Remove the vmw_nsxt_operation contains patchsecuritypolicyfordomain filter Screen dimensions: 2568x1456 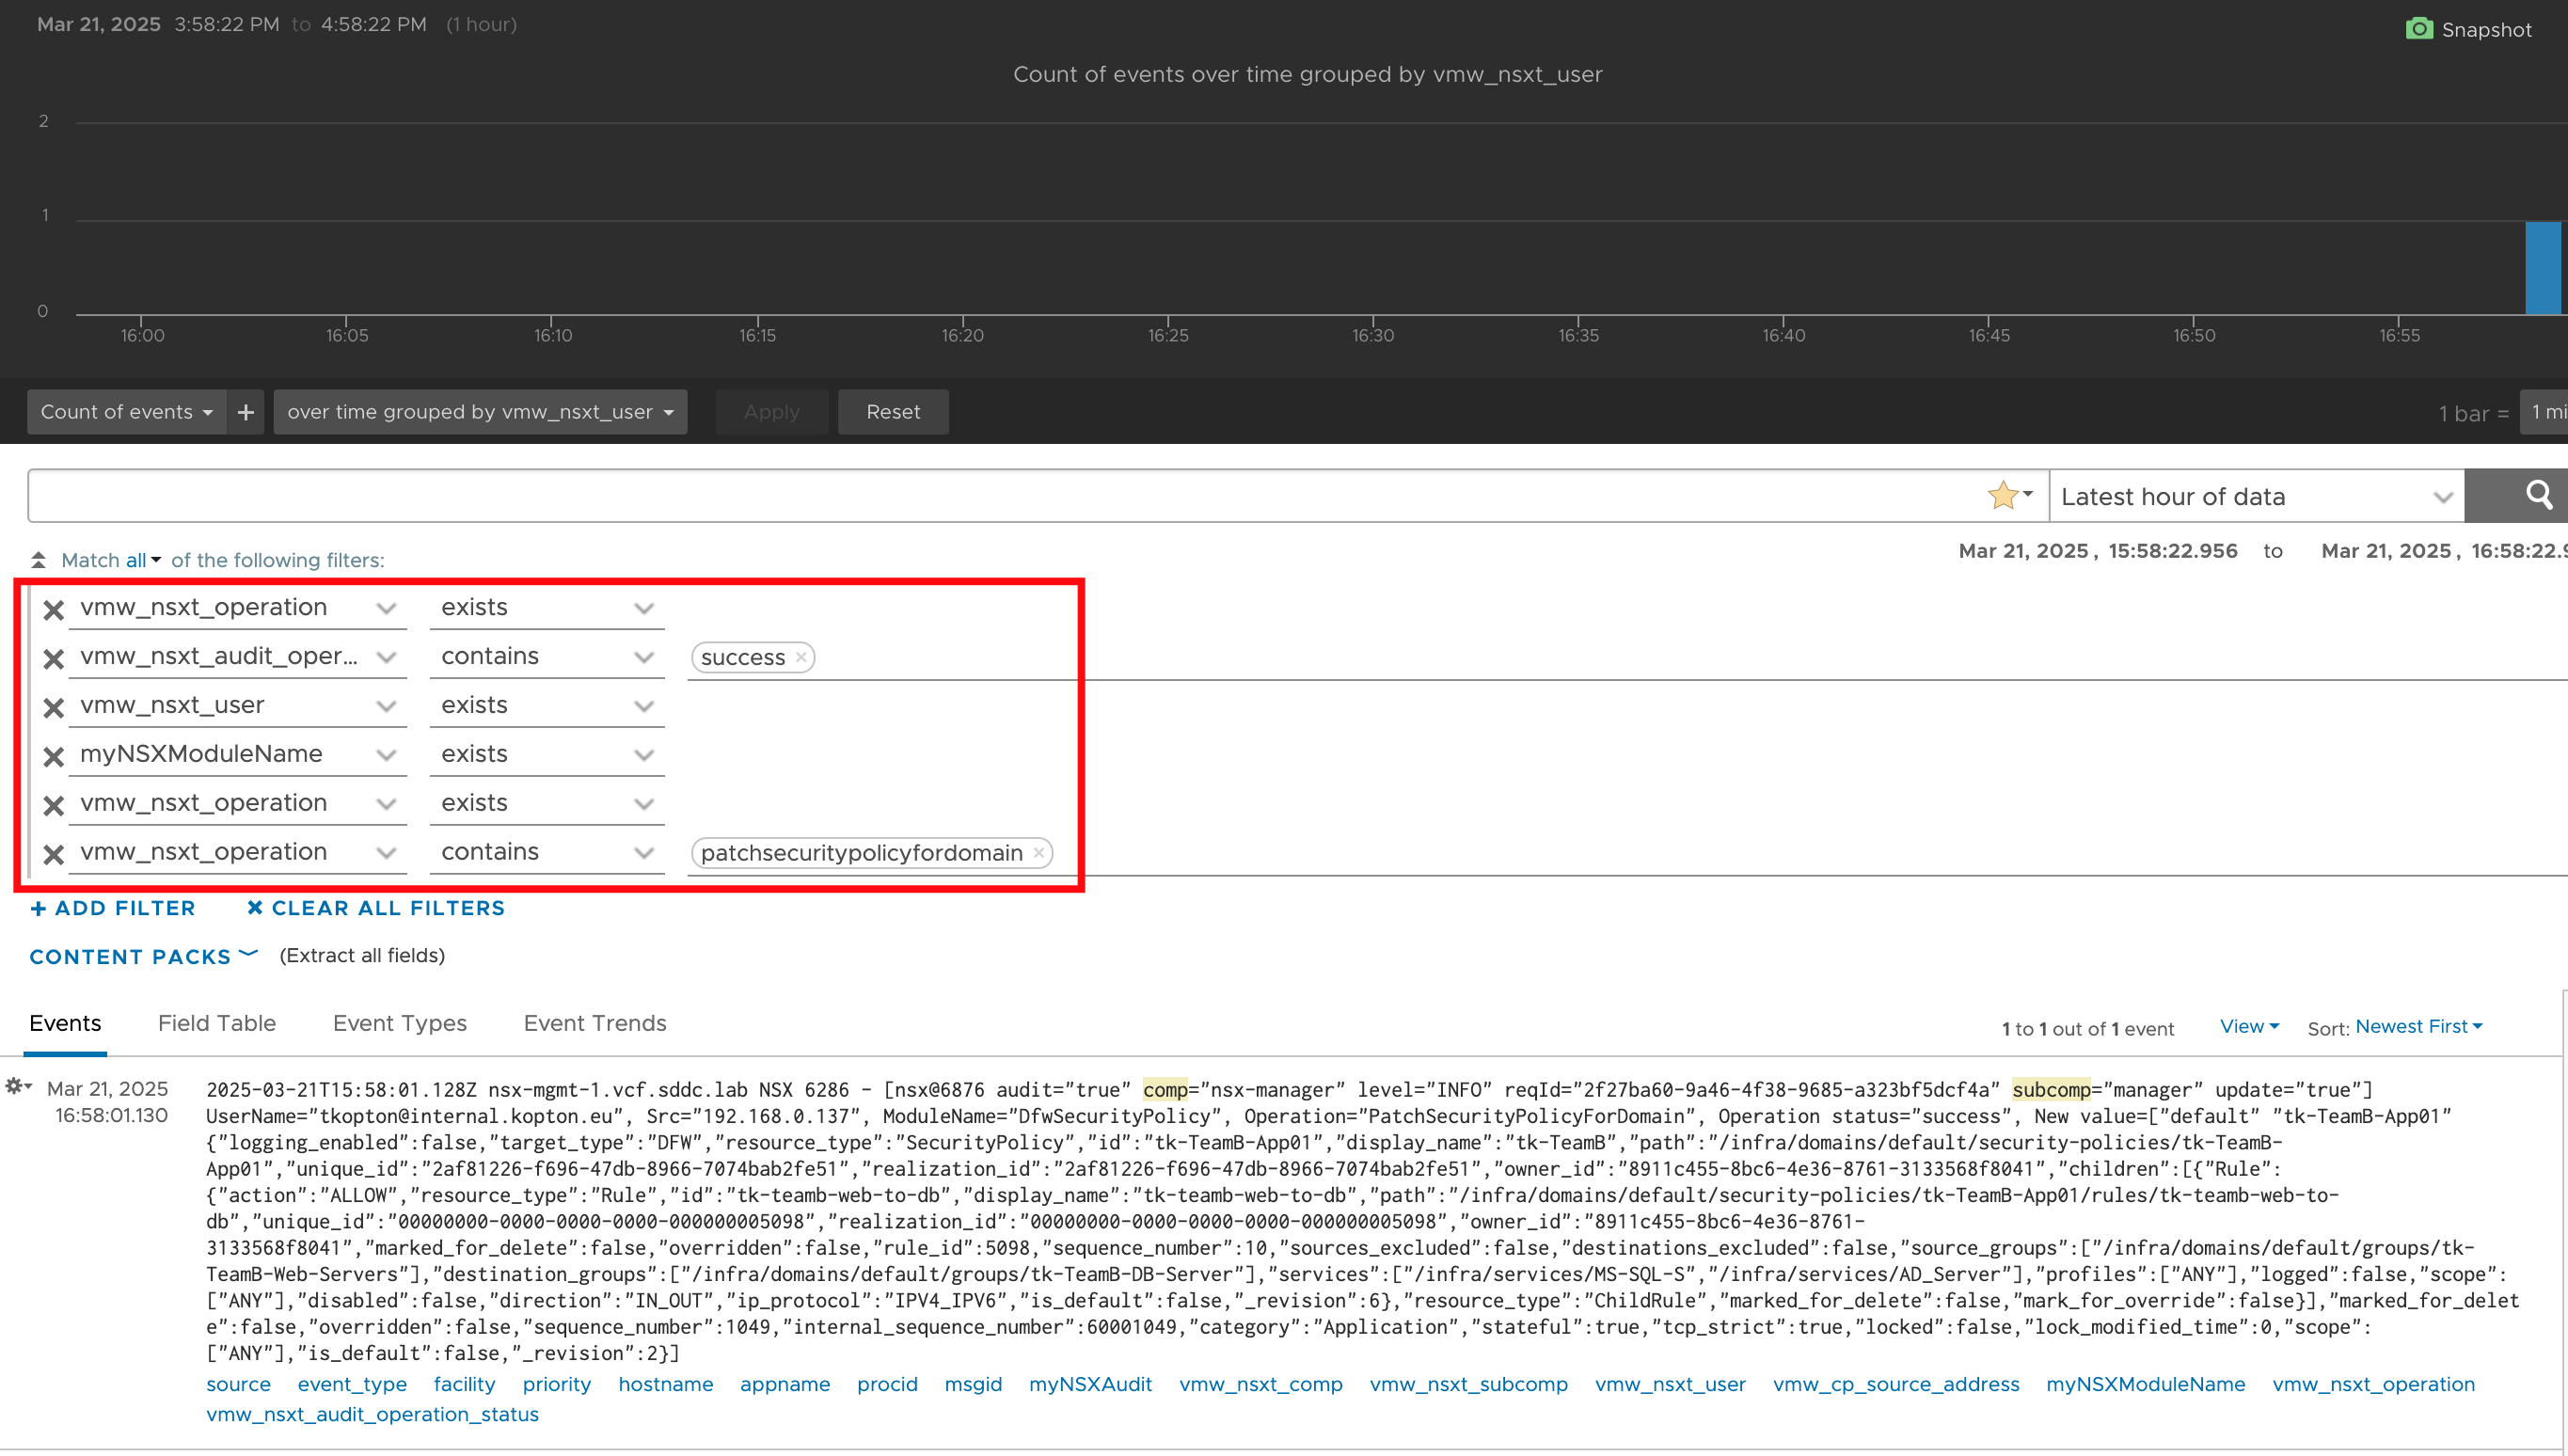(x=54, y=854)
